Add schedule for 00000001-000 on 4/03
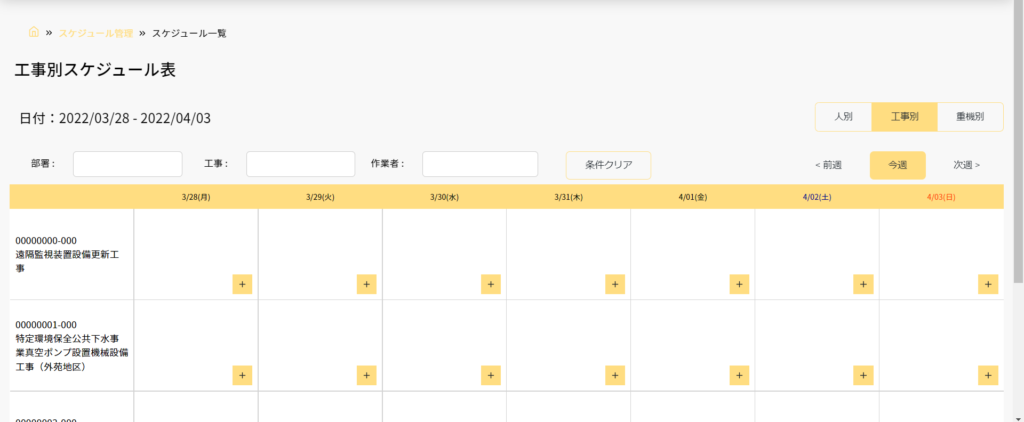Screen dimensions: 1024x422 click(x=987, y=375)
